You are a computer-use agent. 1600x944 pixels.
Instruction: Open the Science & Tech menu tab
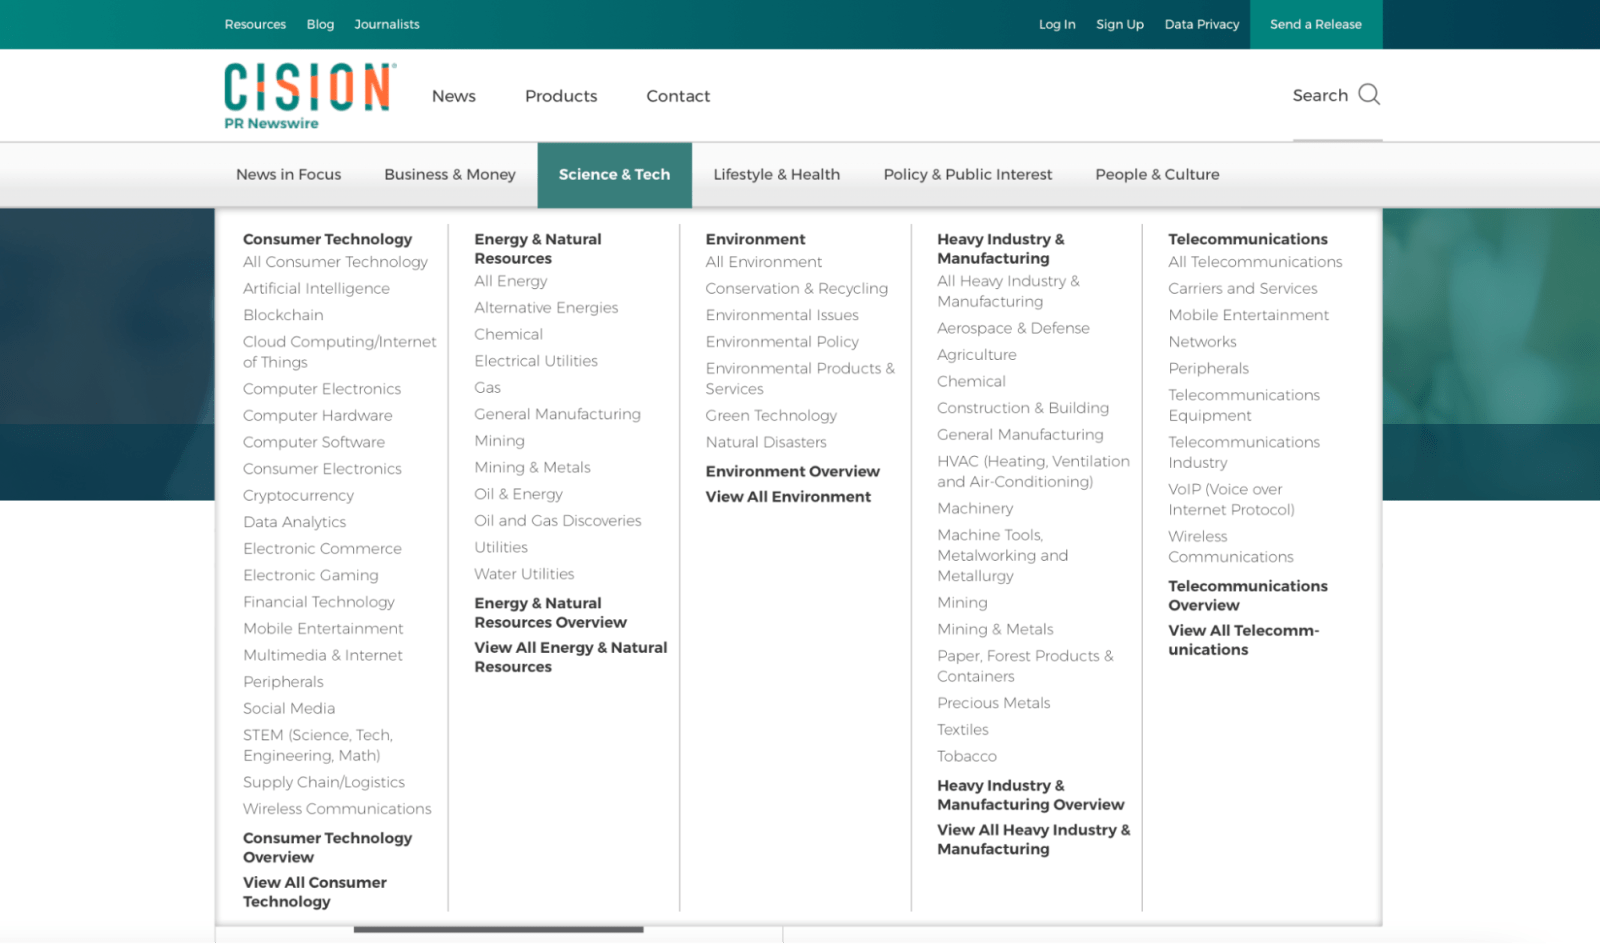click(x=614, y=175)
